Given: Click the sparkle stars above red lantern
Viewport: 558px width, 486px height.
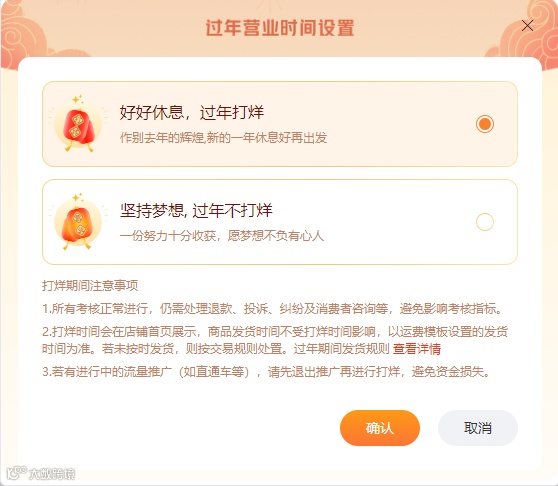Looking at the screenshot, I should [x=78, y=99].
